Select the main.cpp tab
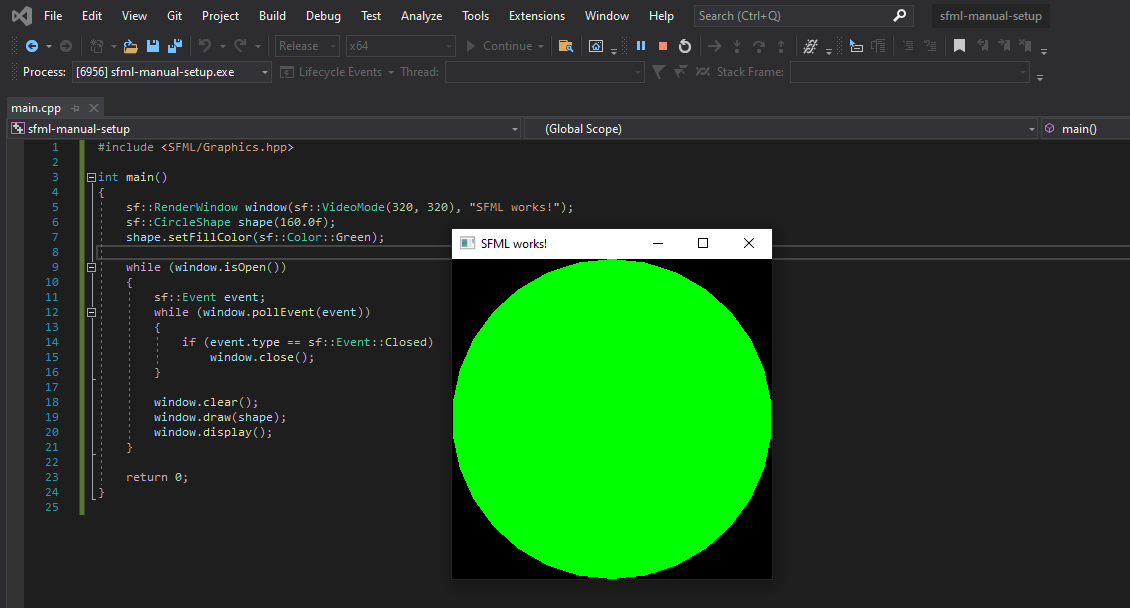The width and height of the screenshot is (1130, 608). [x=37, y=107]
